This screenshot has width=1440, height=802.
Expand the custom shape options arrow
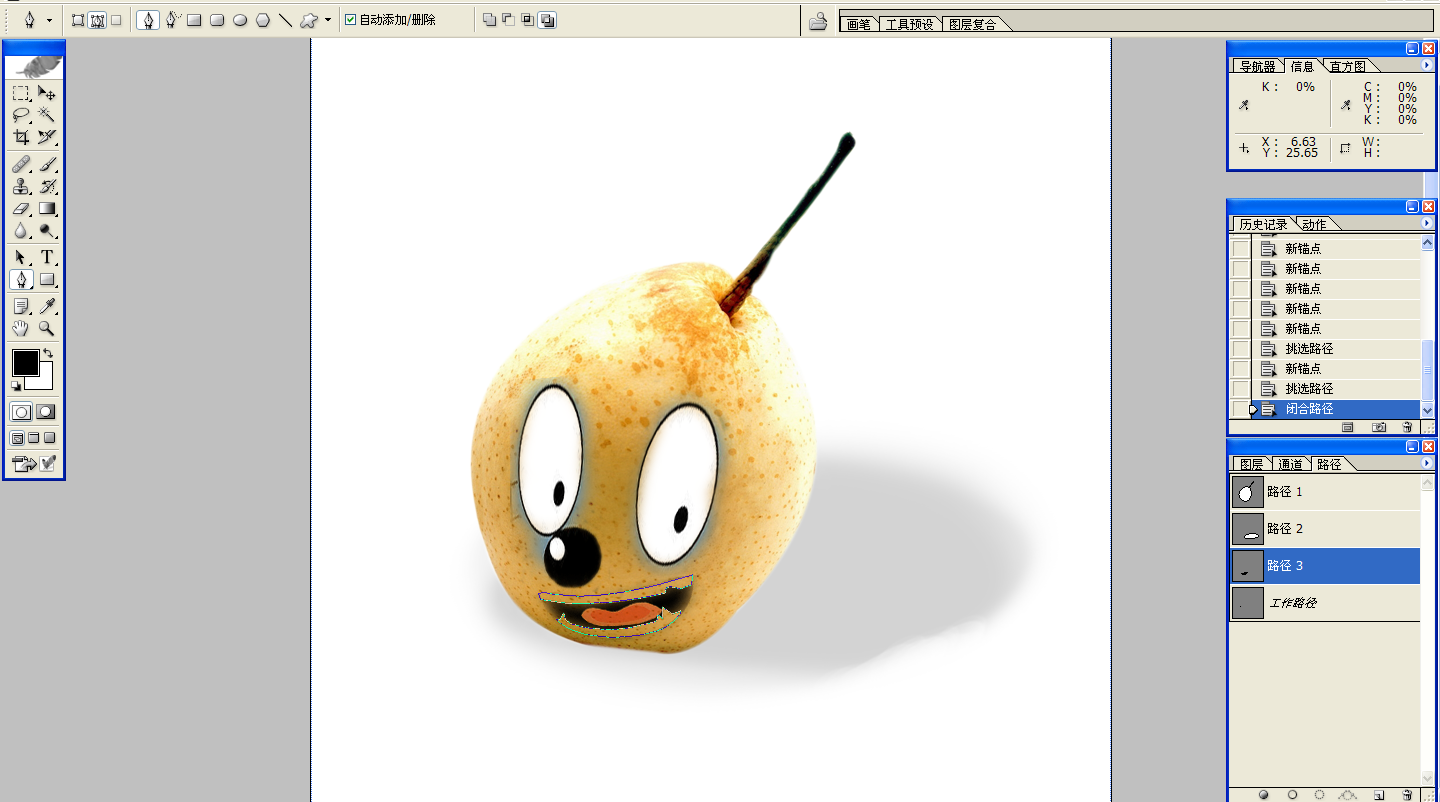pyautogui.click(x=328, y=20)
